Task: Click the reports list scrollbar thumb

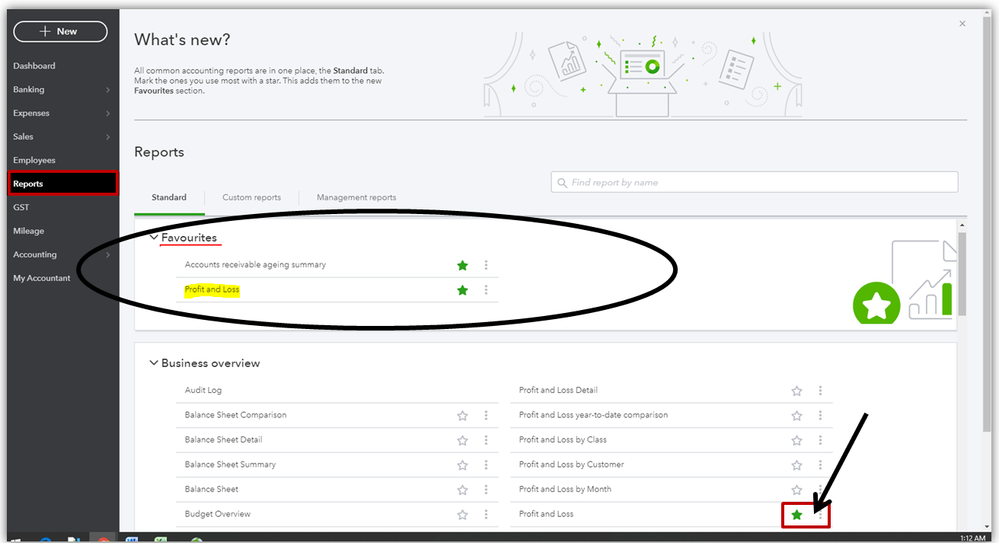Action: coord(962,274)
